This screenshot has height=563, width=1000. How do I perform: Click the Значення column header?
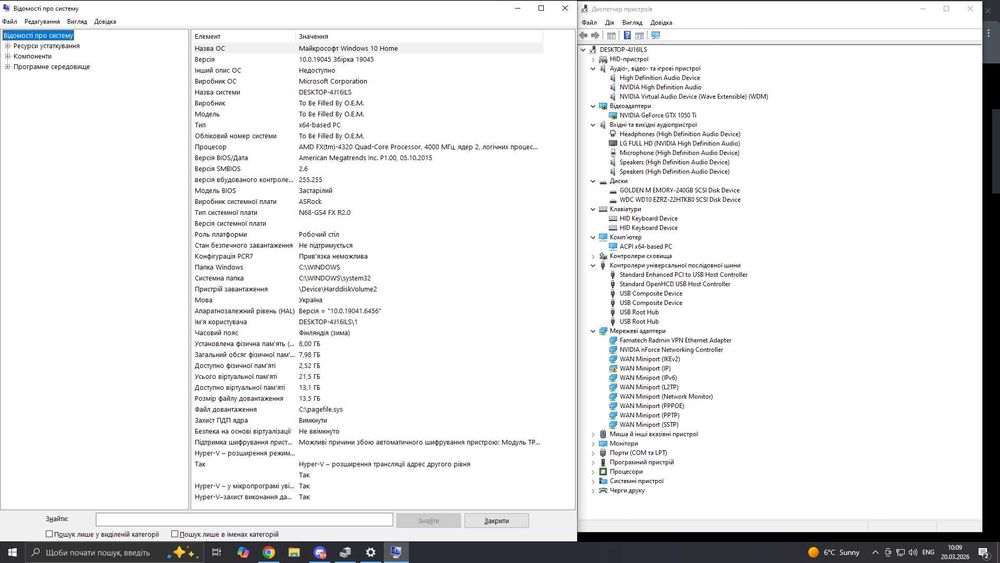point(420,37)
